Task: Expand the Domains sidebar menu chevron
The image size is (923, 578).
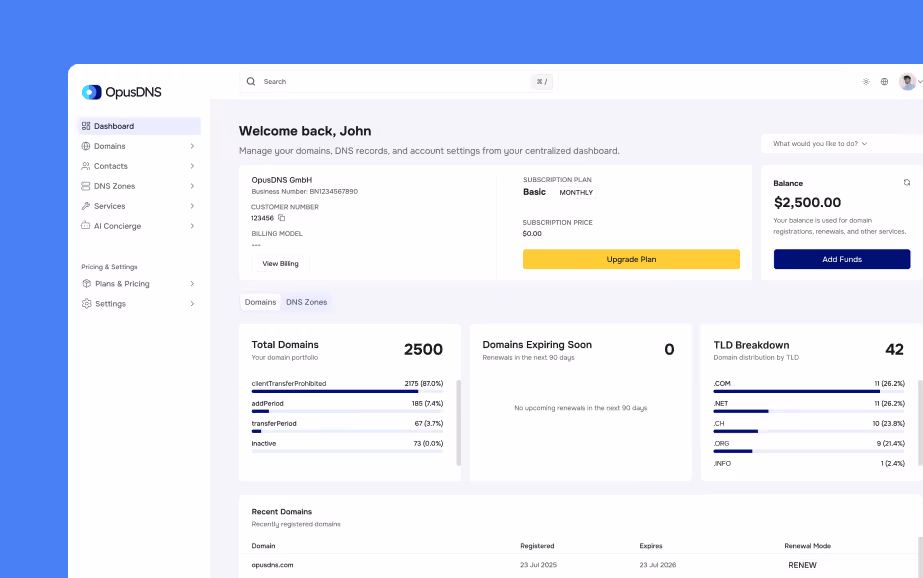Action: tap(192, 146)
